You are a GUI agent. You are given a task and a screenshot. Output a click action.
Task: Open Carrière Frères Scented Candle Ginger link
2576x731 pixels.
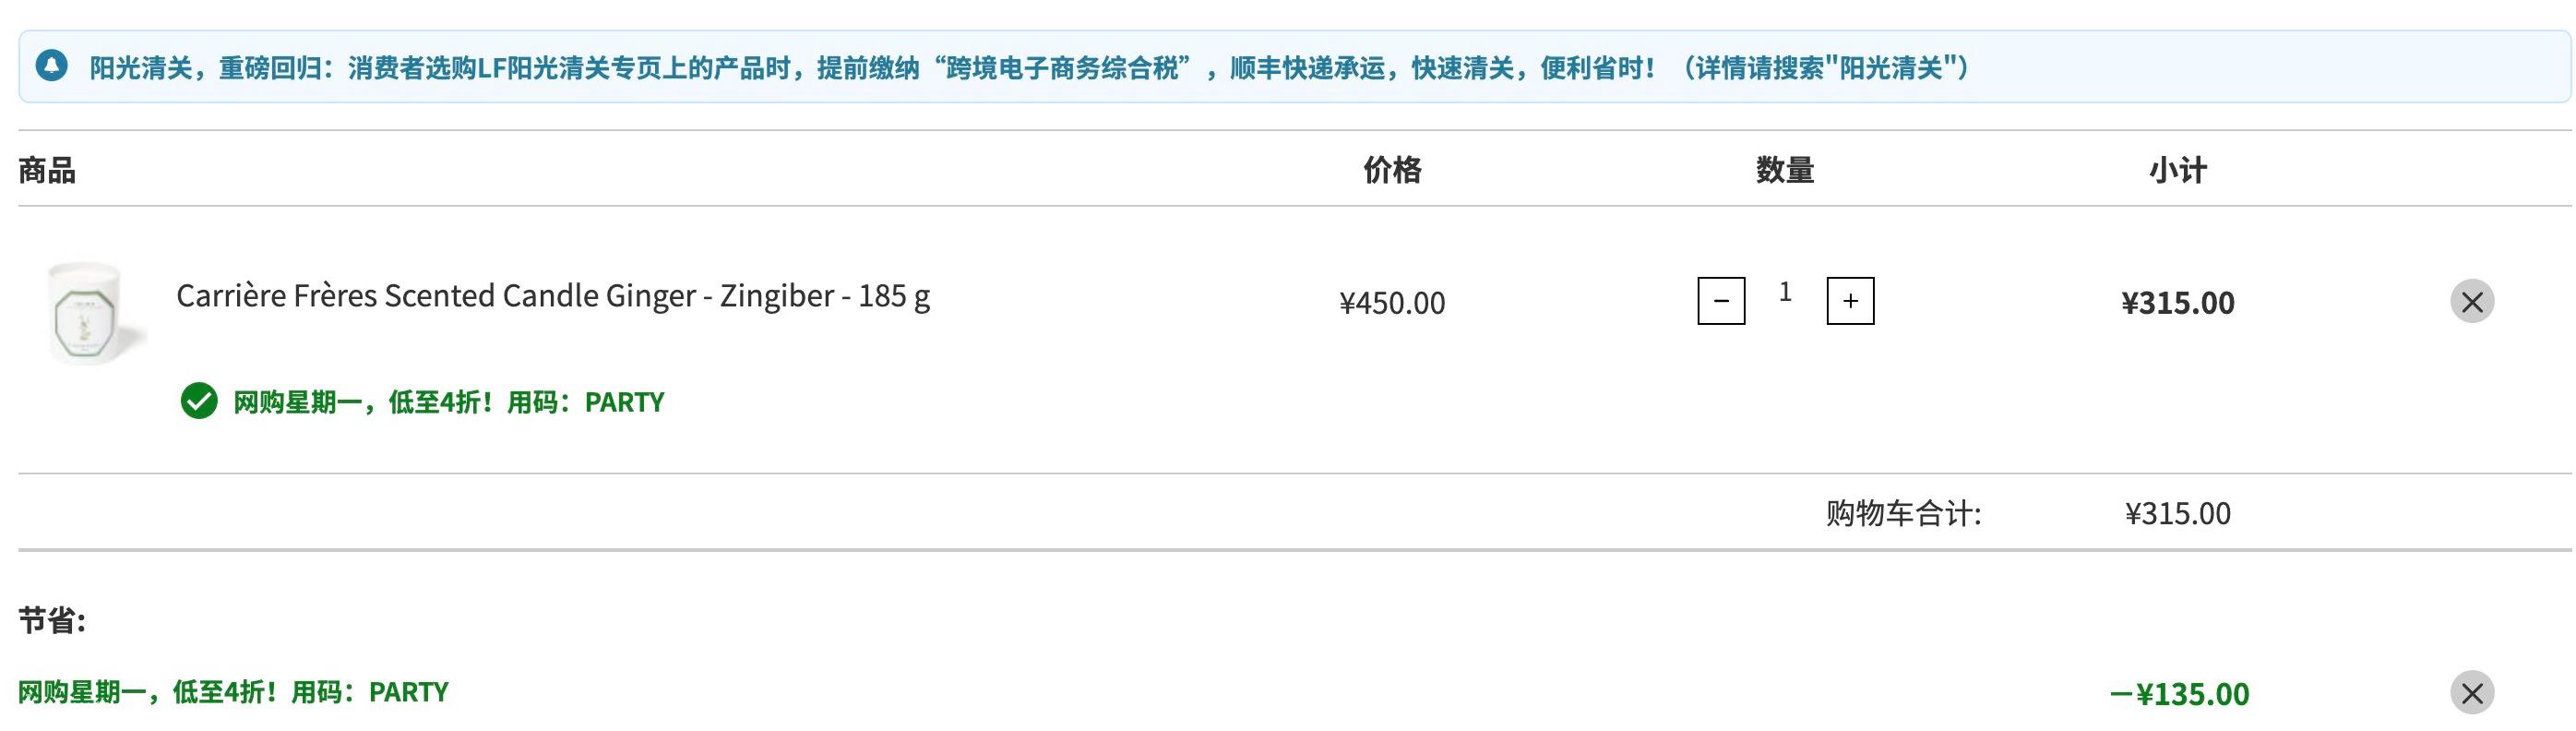click(553, 296)
